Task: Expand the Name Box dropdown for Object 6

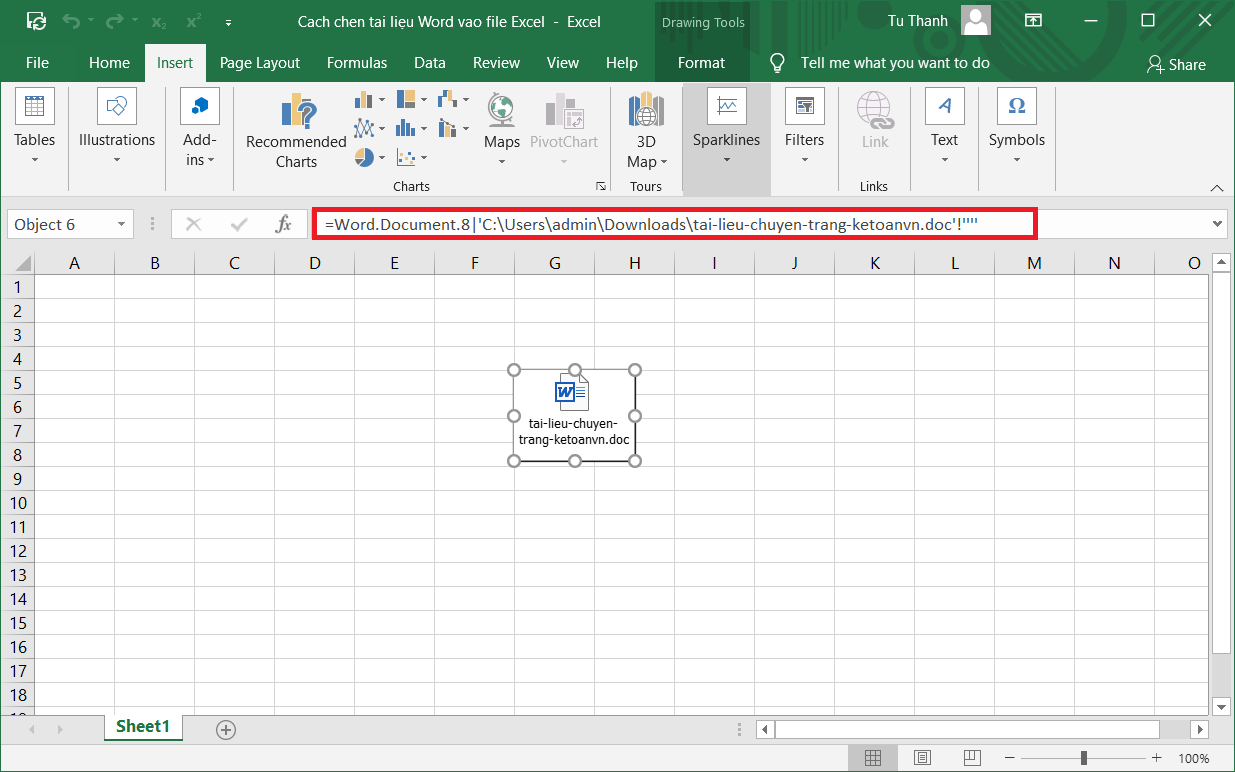Action: 121,225
